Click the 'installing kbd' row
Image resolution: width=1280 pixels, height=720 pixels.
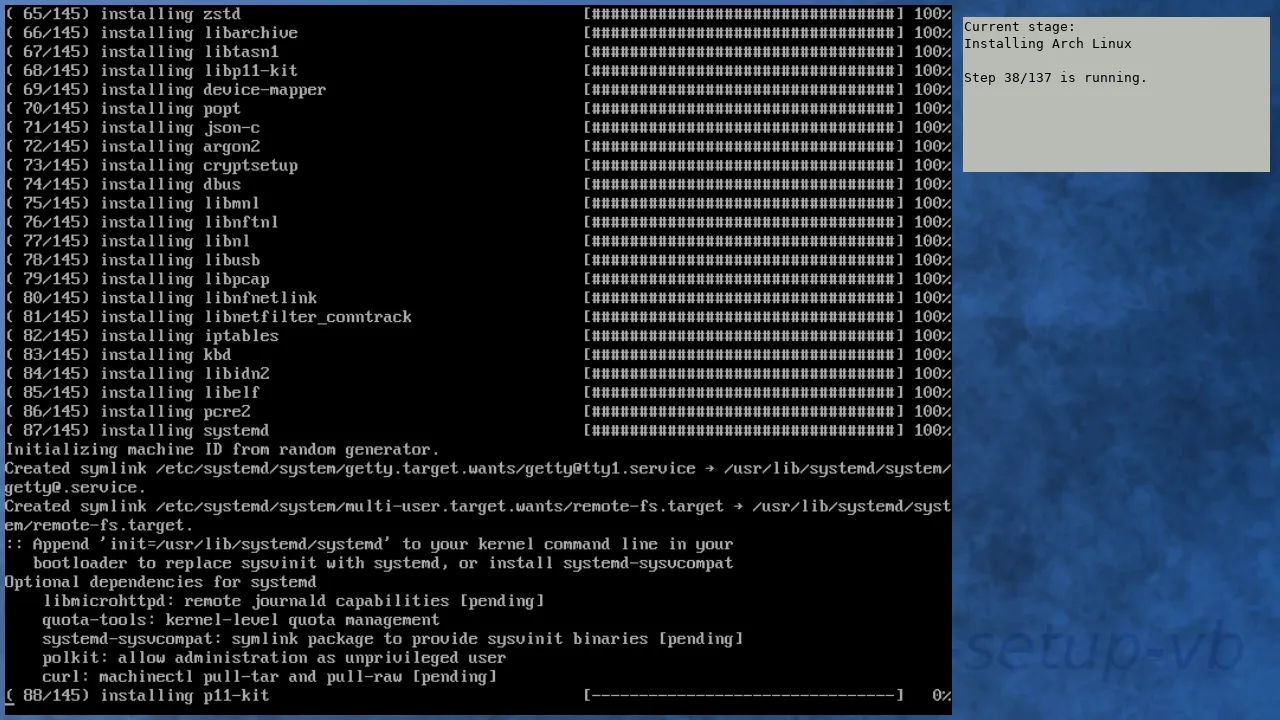coord(478,356)
